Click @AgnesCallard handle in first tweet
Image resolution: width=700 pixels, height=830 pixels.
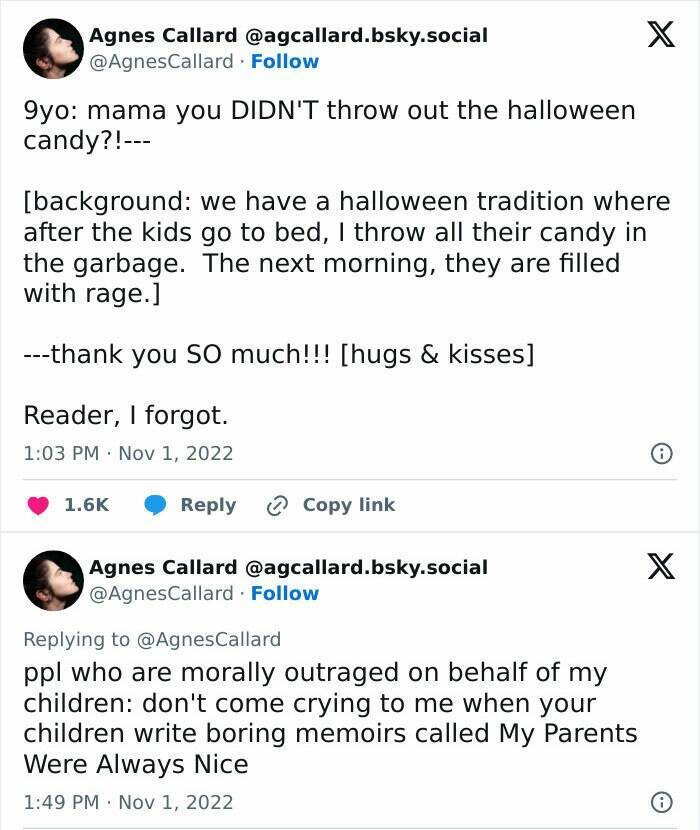(161, 61)
